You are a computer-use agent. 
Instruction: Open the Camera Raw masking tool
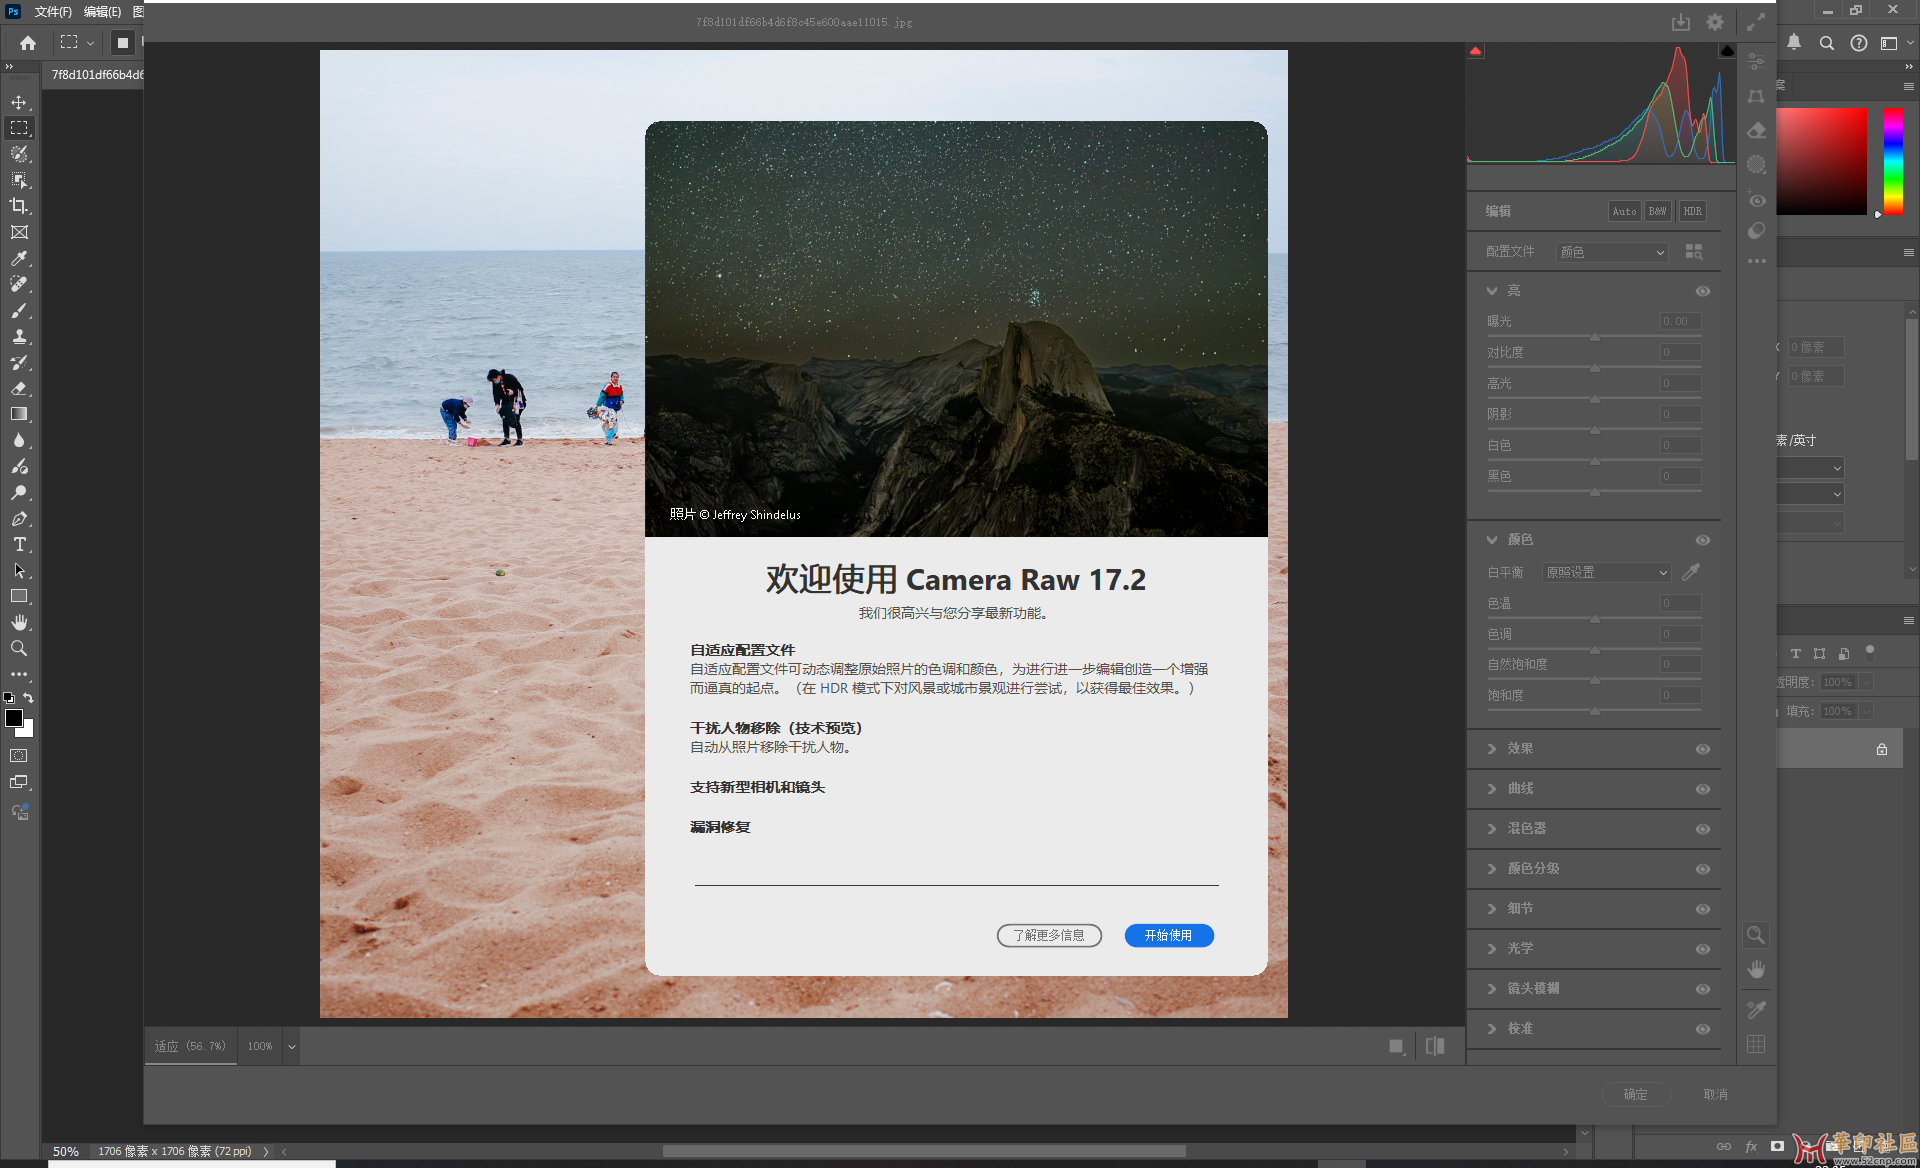tap(1756, 164)
